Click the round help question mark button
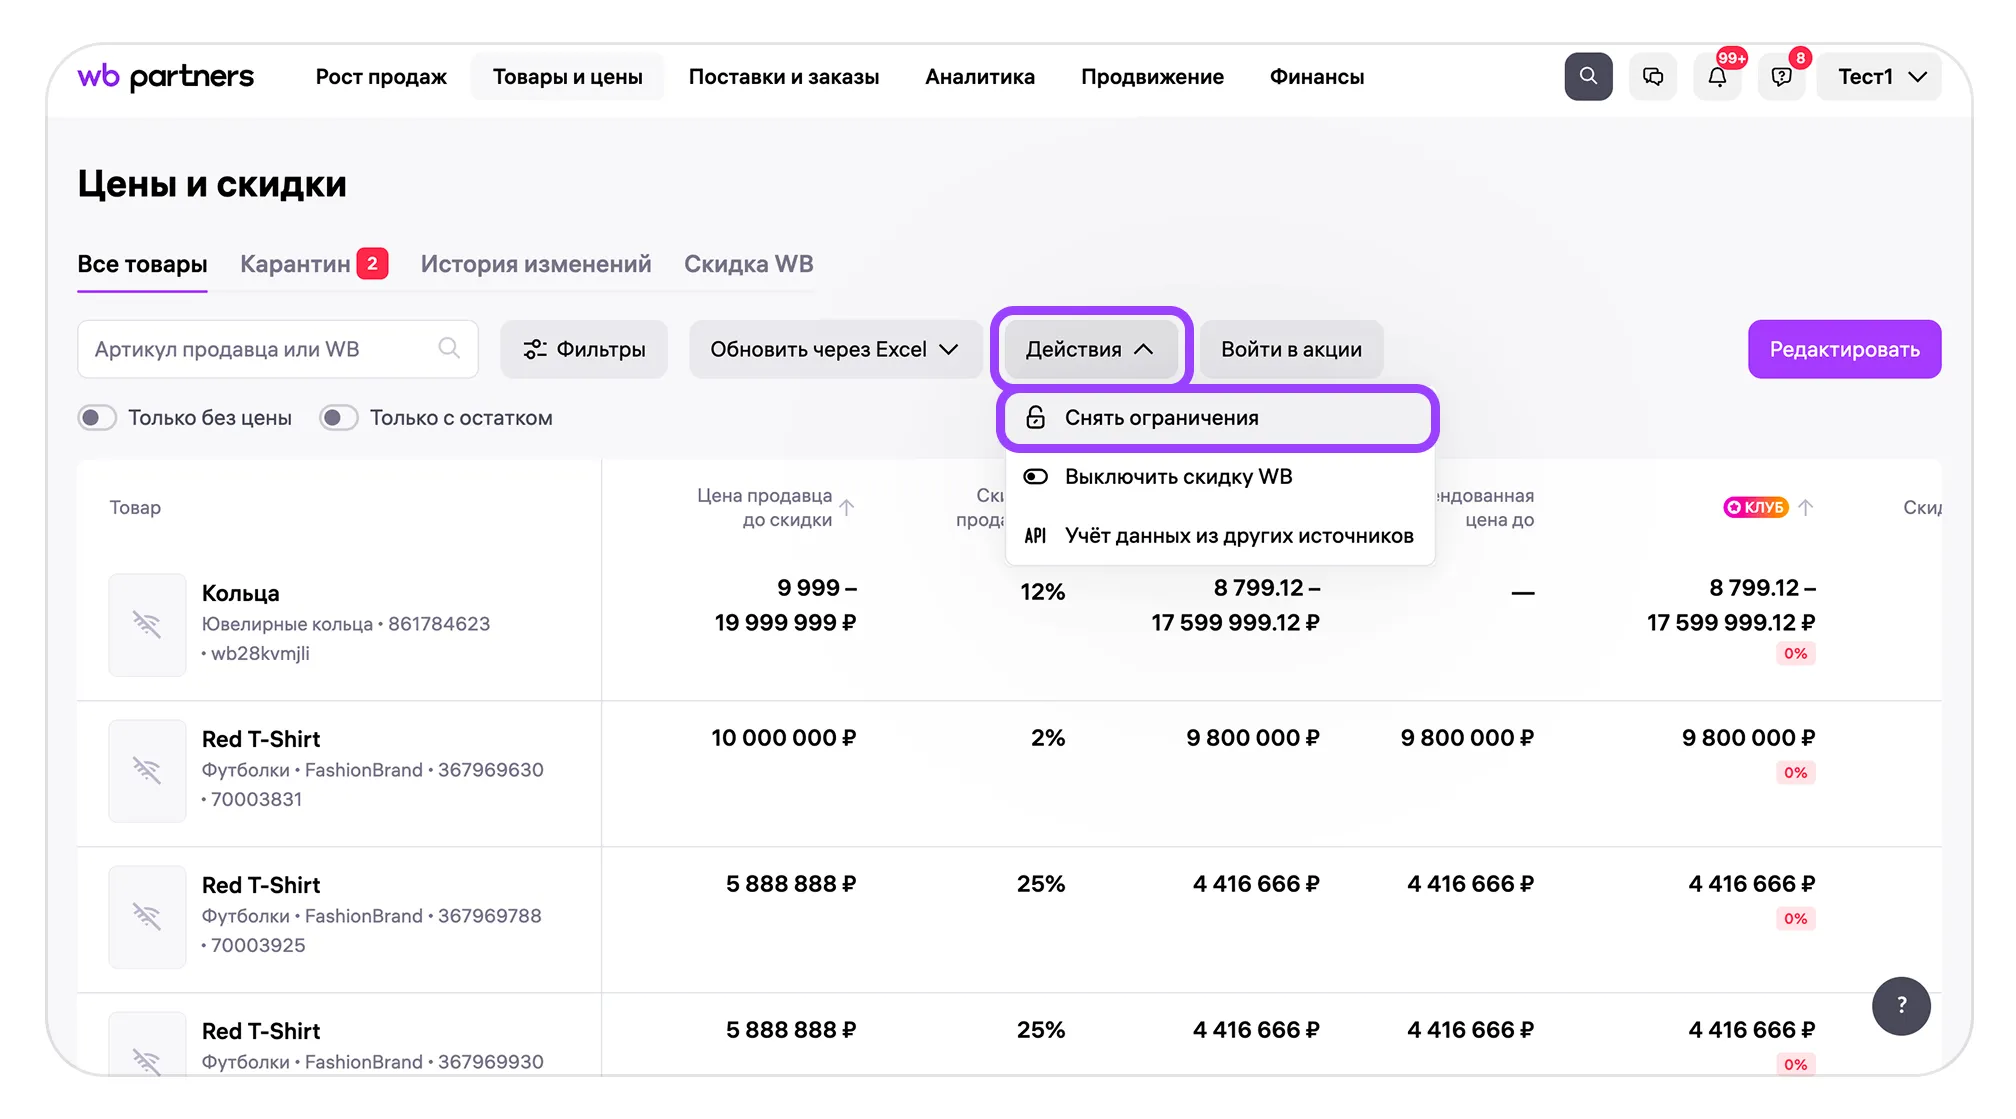The height and width of the screenshot is (1119, 2016). click(x=1900, y=1005)
